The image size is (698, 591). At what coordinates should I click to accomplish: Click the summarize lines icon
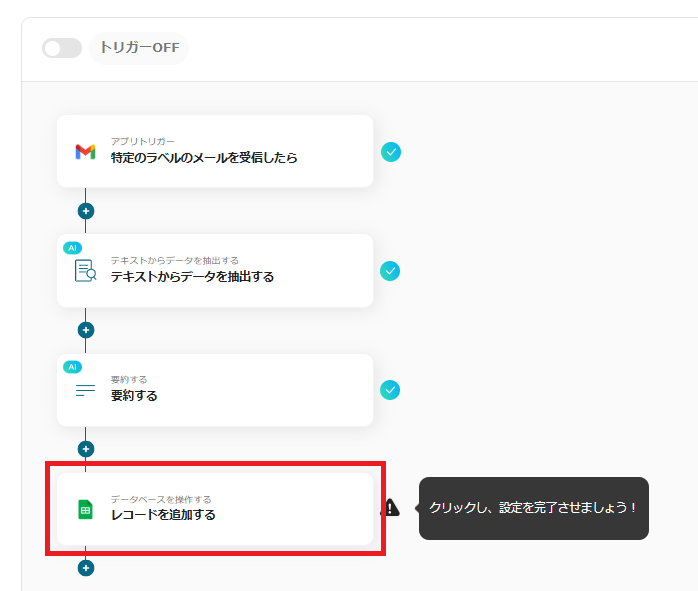click(x=85, y=390)
